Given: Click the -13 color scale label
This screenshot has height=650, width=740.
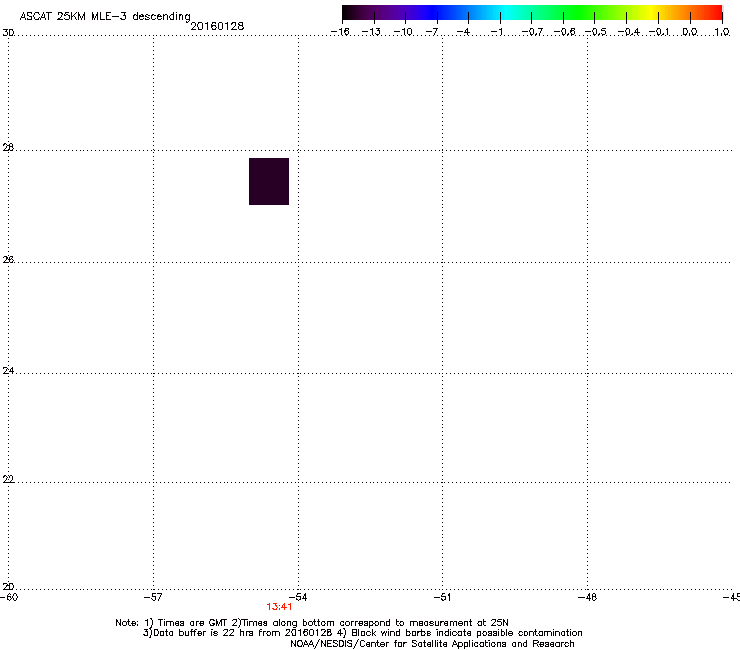Looking at the screenshot, I should tap(371, 32).
